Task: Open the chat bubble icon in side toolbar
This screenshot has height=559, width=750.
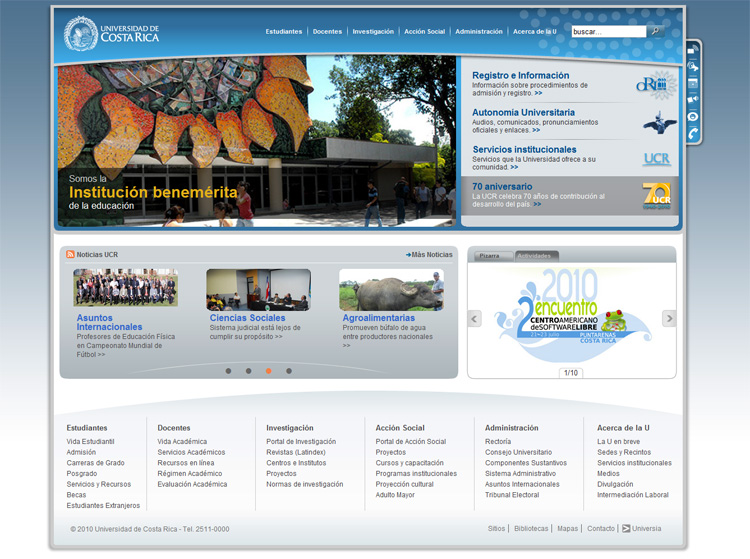Action: [x=693, y=117]
